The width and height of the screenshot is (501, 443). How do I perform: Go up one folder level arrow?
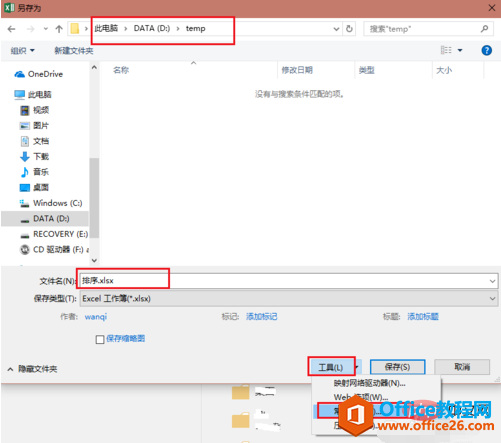(x=59, y=29)
